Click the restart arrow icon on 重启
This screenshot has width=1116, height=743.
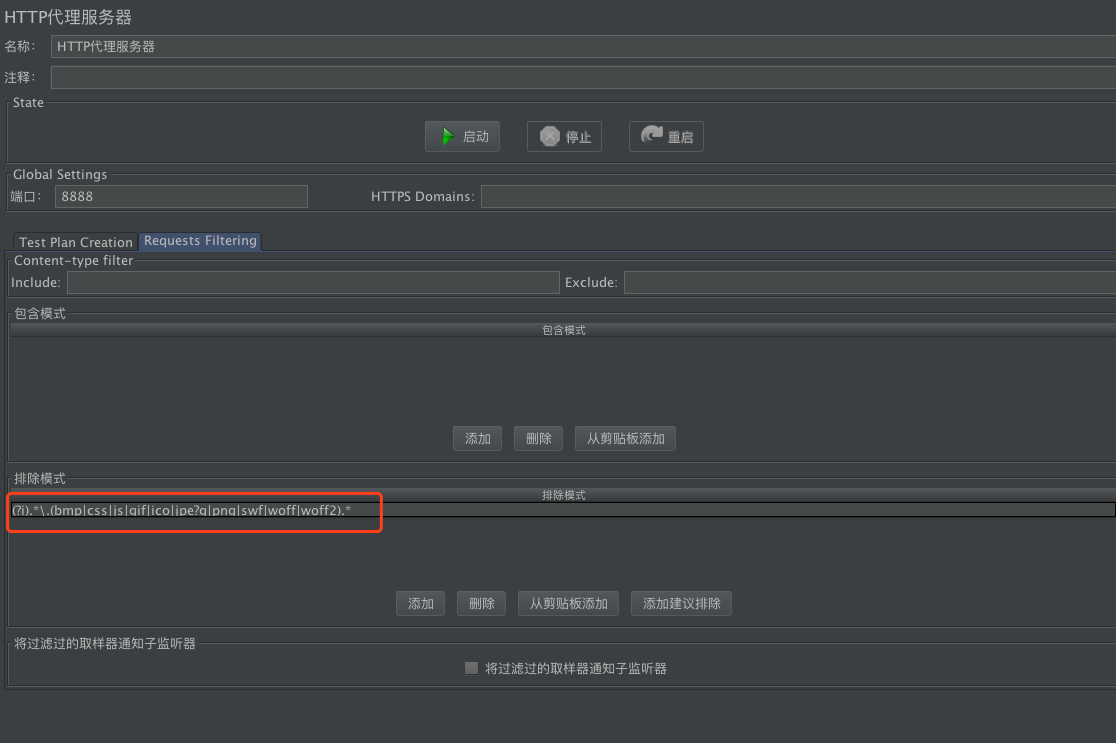pos(651,135)
